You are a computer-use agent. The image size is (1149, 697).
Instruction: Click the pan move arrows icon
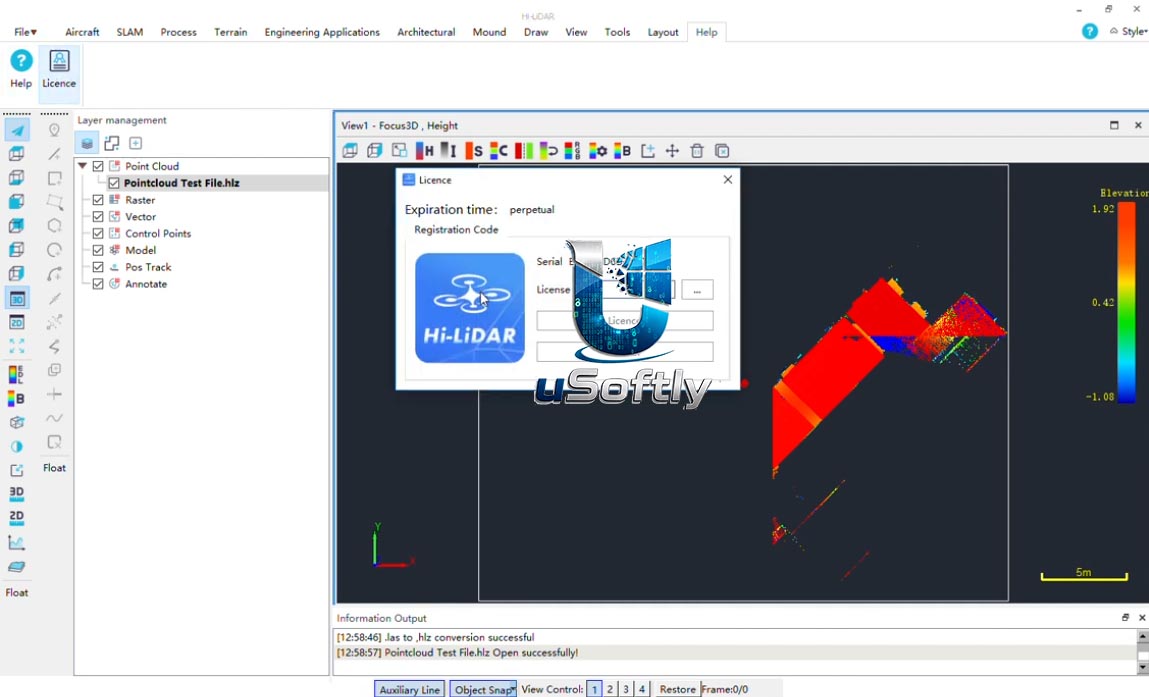672,151
